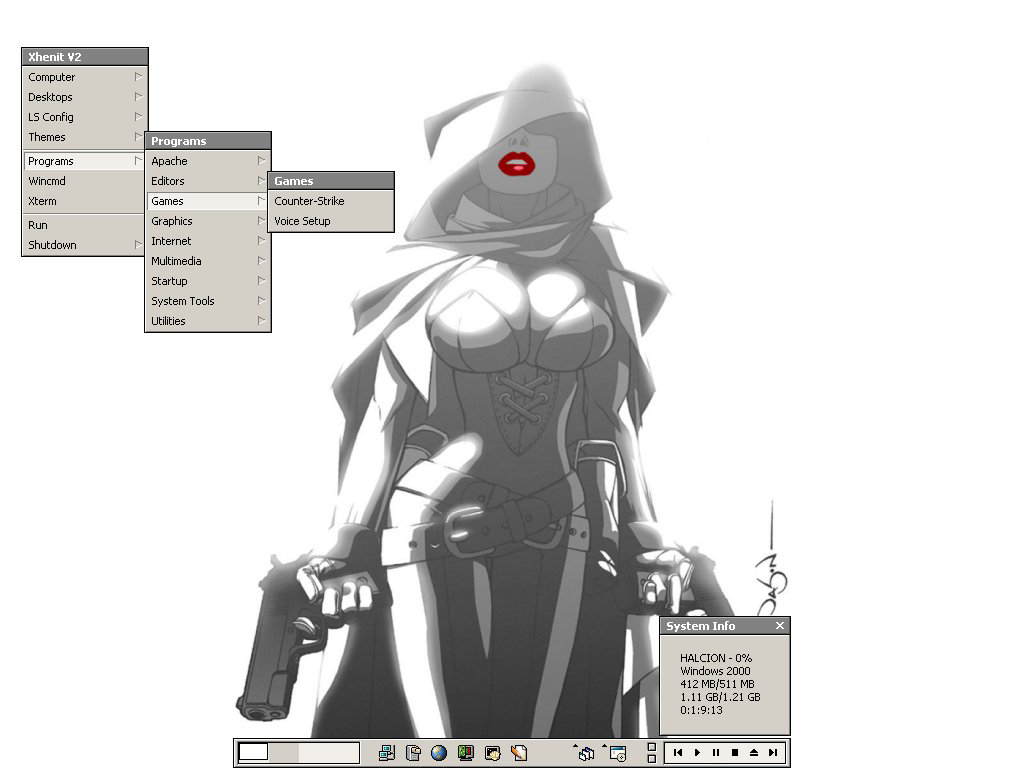Viewport: 1024px width, 768px height.
Task: Click the Programs submenu title bar
Action: coord(208,141)
